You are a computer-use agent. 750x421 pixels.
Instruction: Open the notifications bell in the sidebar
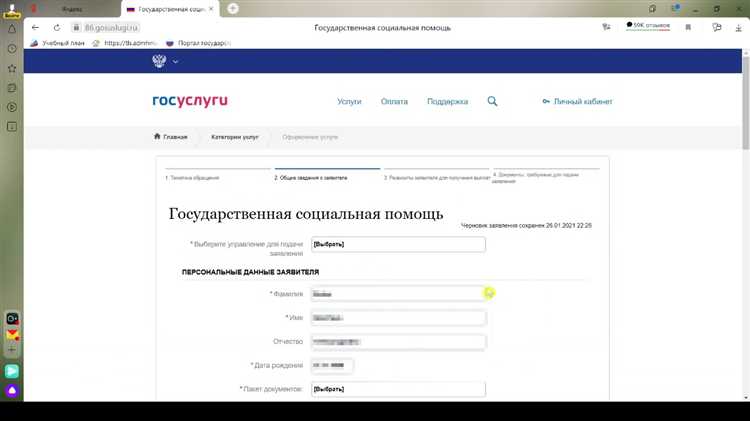[12, 29]
